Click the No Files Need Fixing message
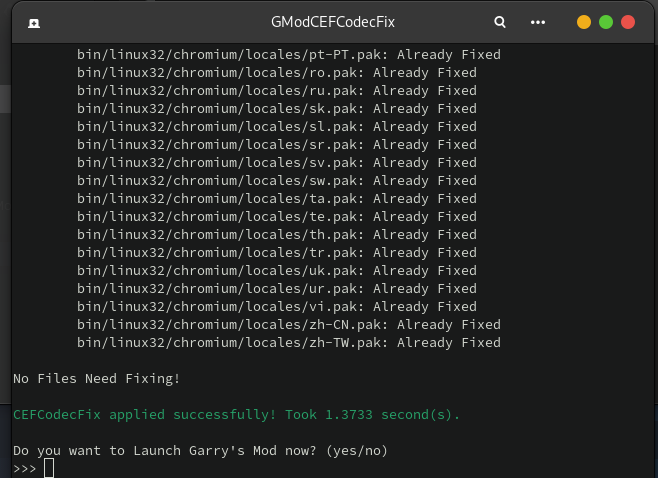This screenshot has width=658, height=478. pos(96,379)
